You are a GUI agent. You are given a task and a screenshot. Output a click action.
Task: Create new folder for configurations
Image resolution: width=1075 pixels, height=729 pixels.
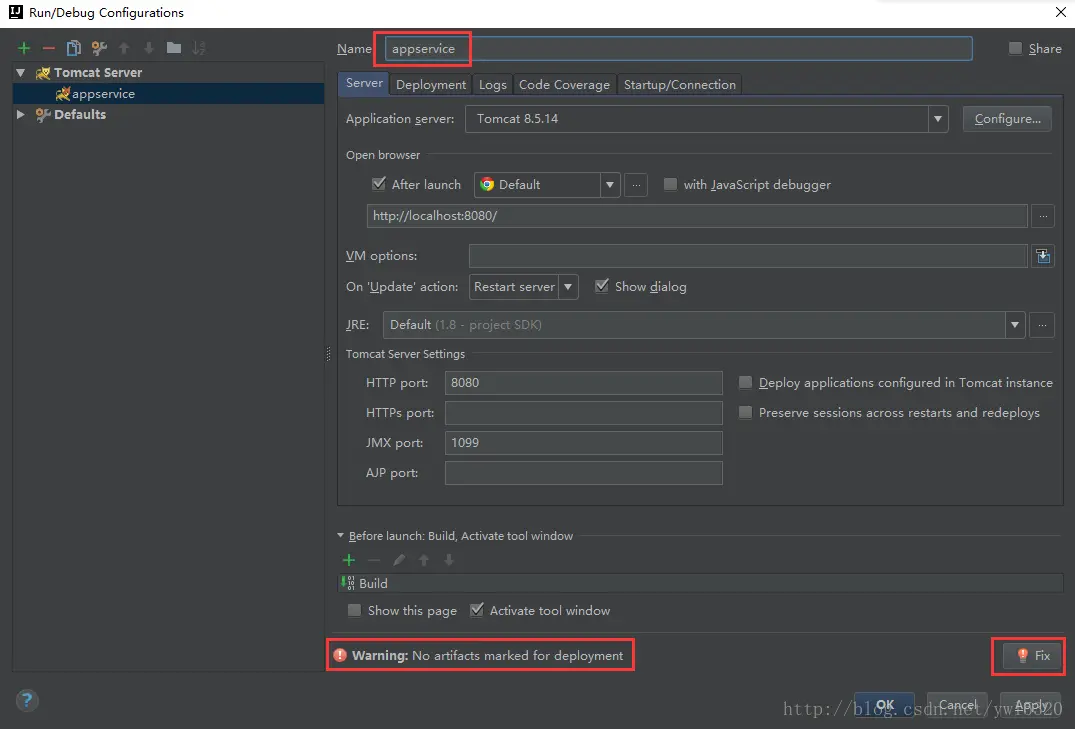click(x=174, y=48)
